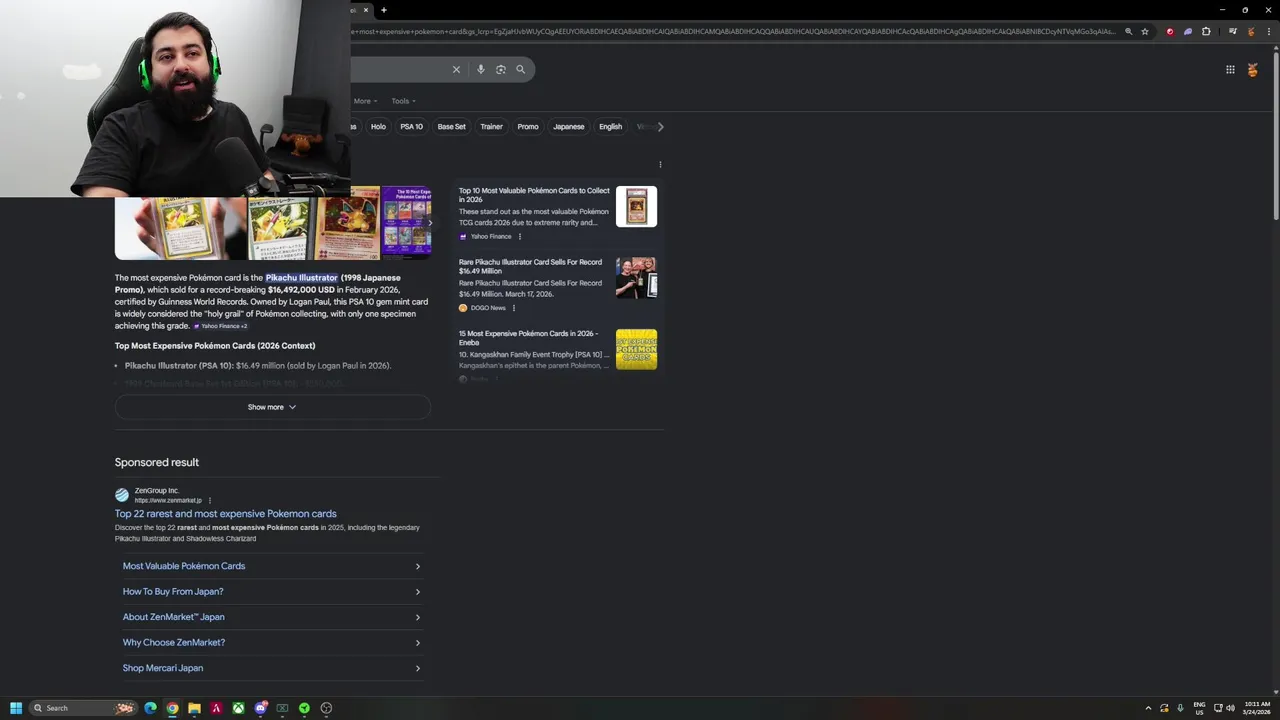This screenshot has width=1280, height=720.
Task: Open AI overview three-dot options
Action: (x=660, y=164)
